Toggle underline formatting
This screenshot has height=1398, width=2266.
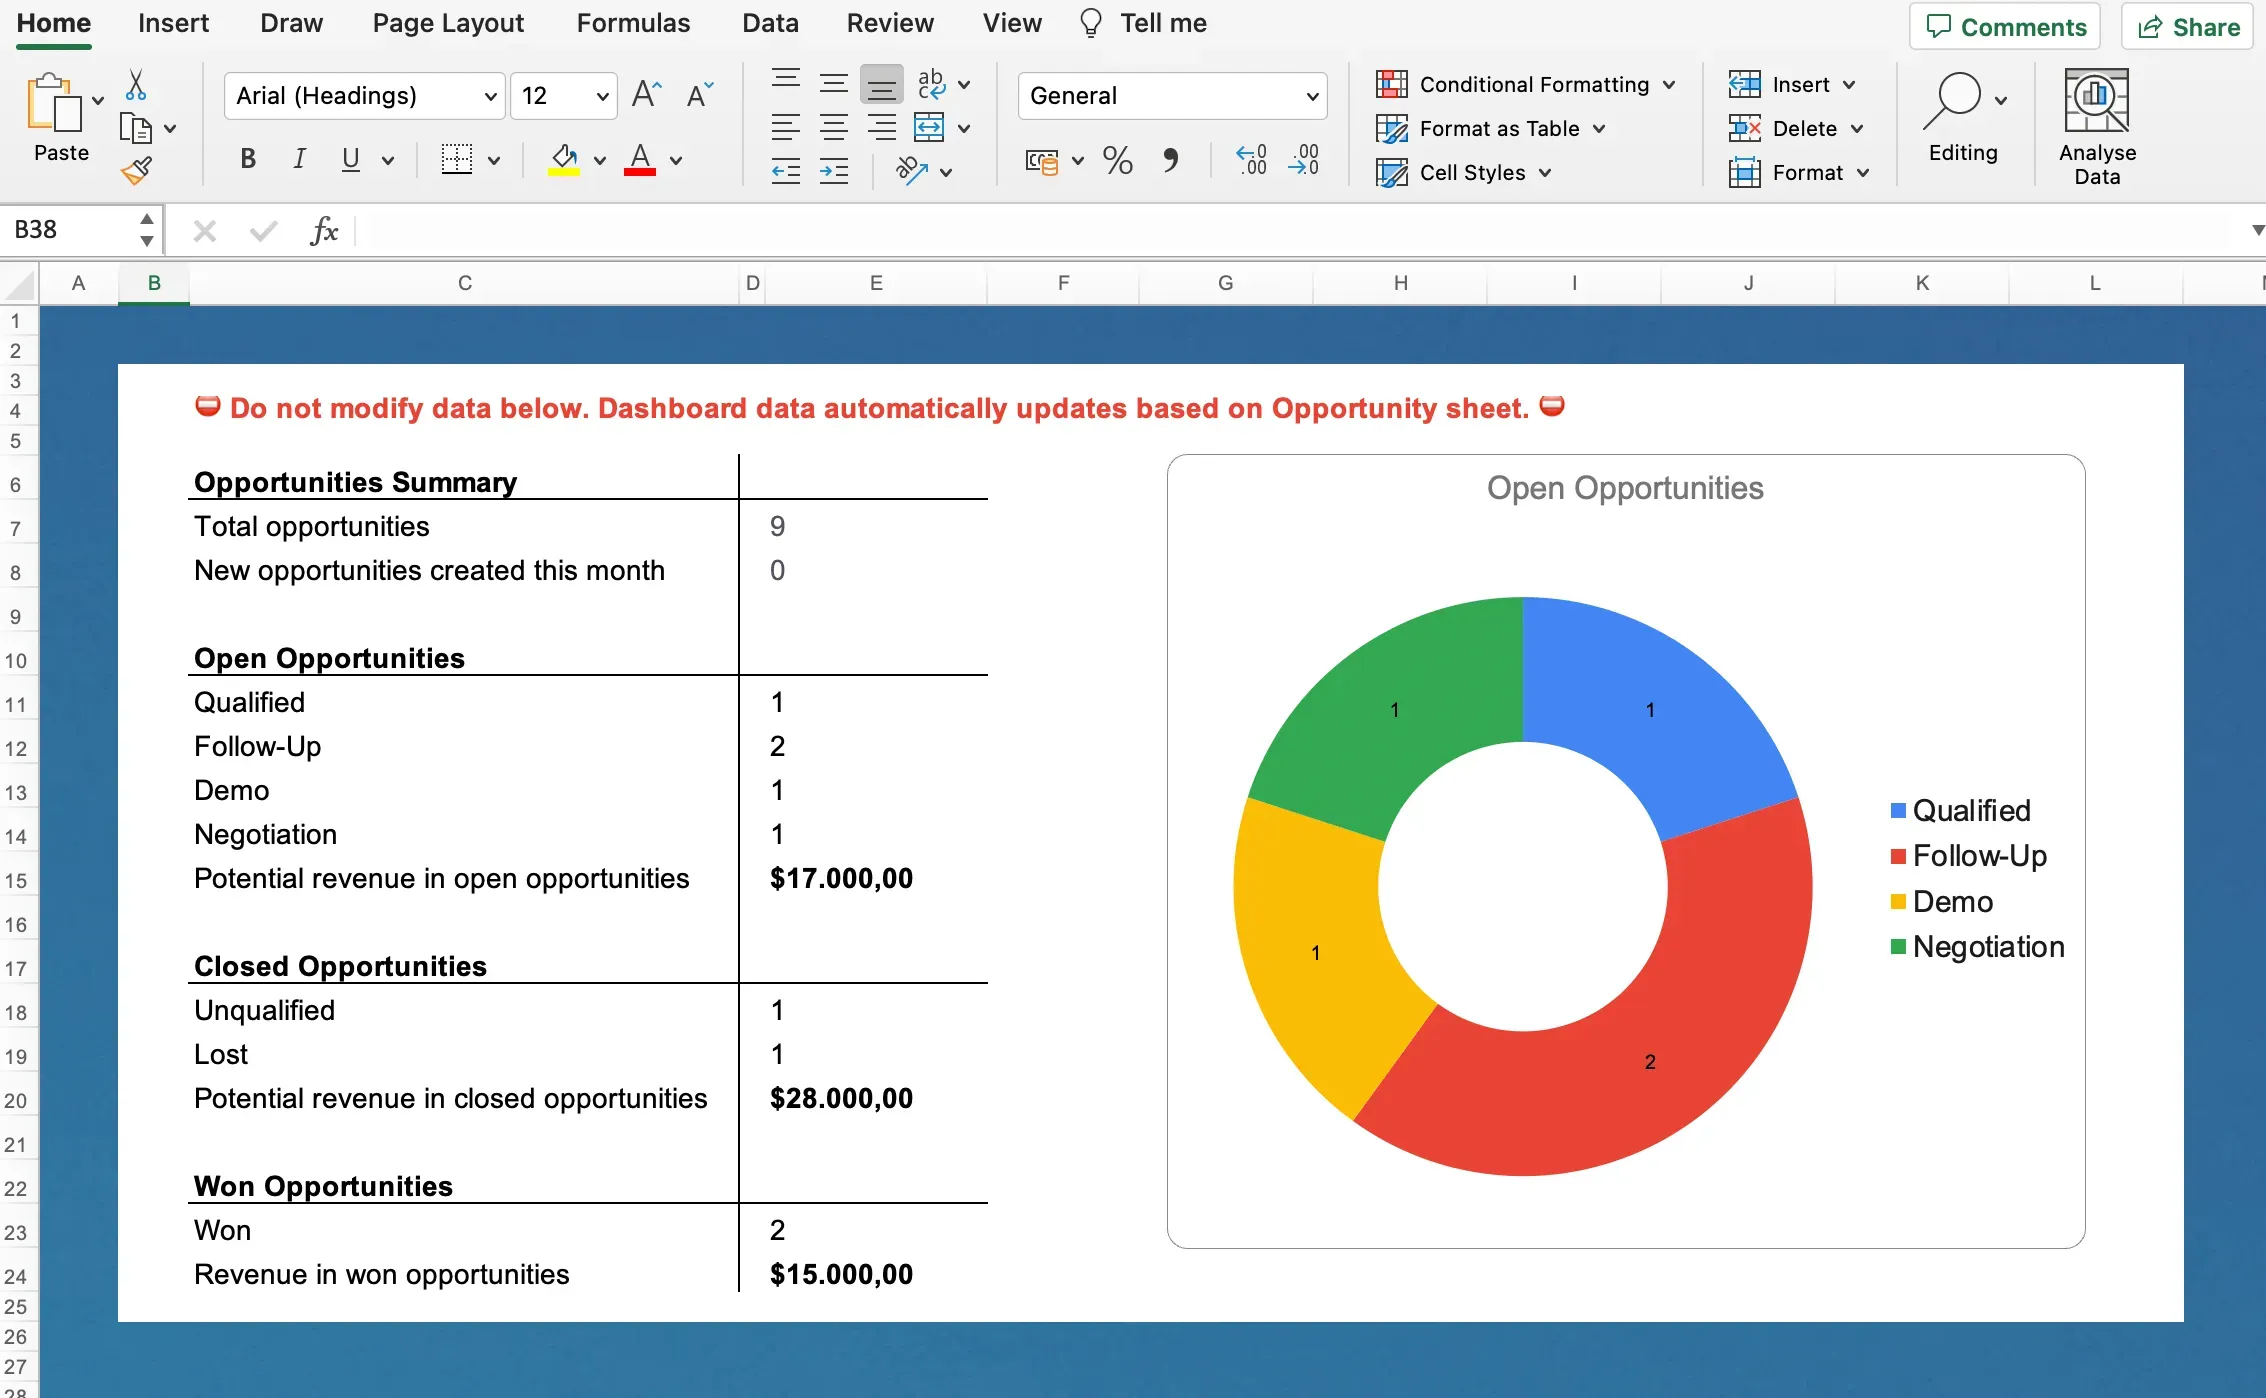pyautogui.click(x=349, y=158)
